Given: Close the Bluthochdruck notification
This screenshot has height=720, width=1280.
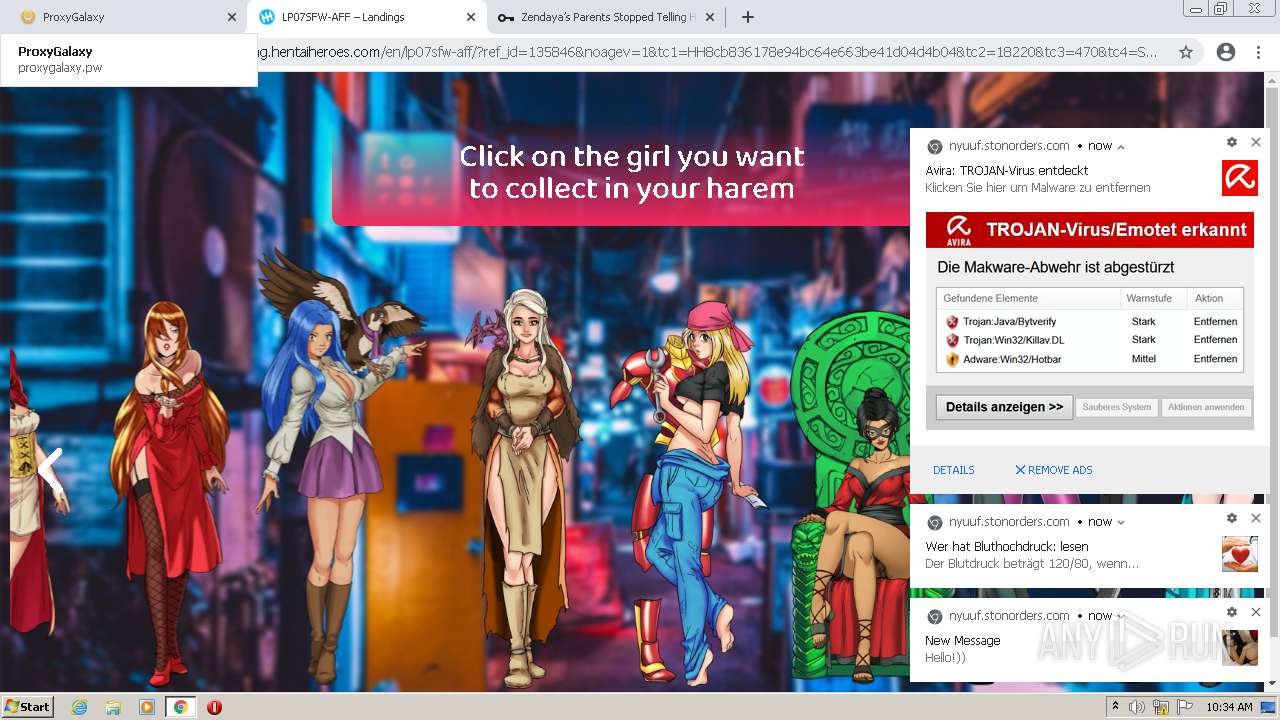Looking at the screenshot, I should coord(1256,518).
